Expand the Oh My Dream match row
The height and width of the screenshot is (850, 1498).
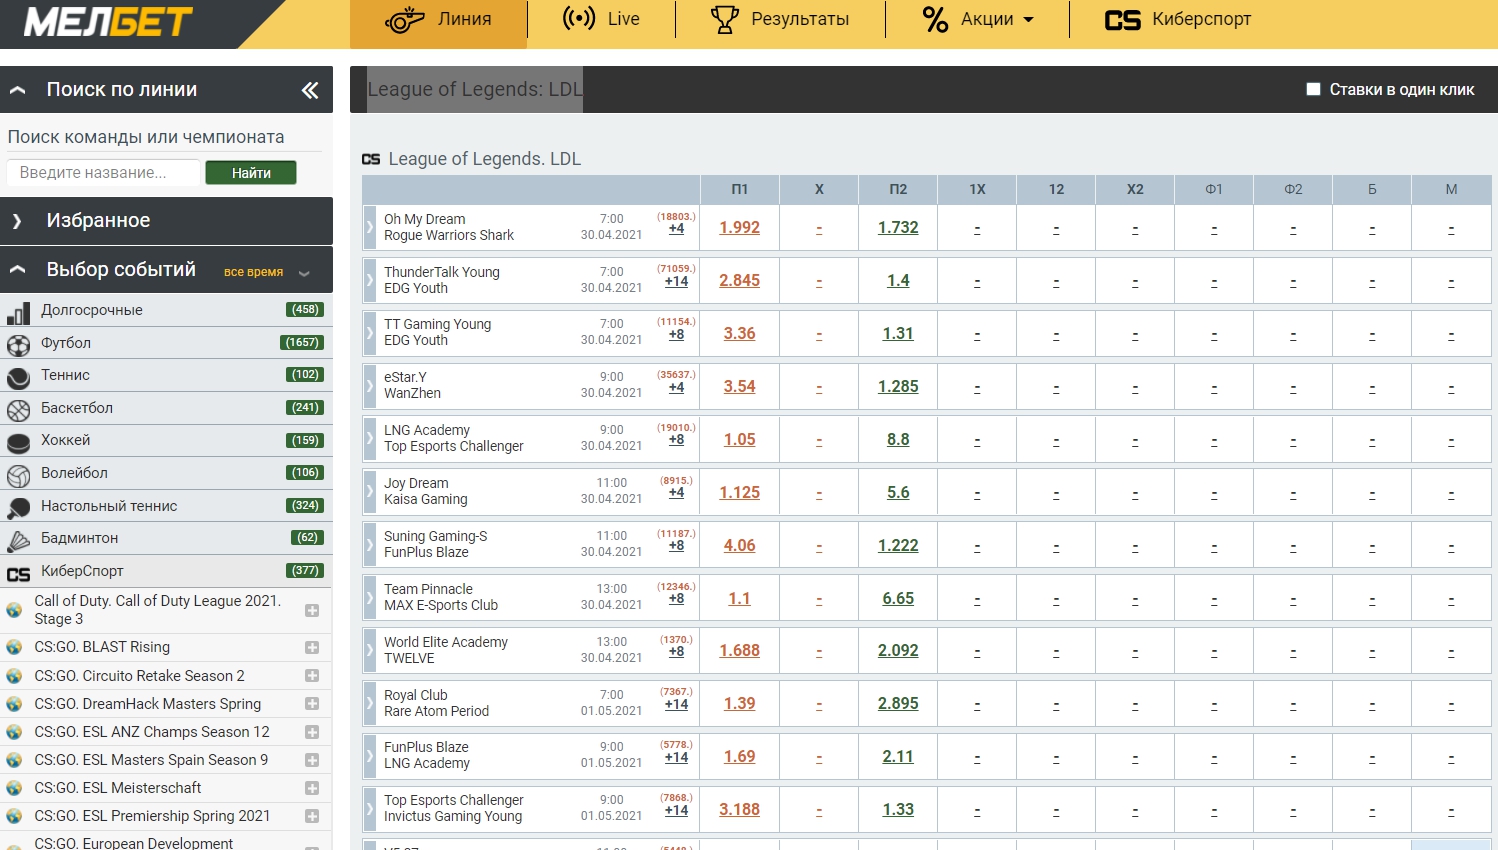pos(369,227)
